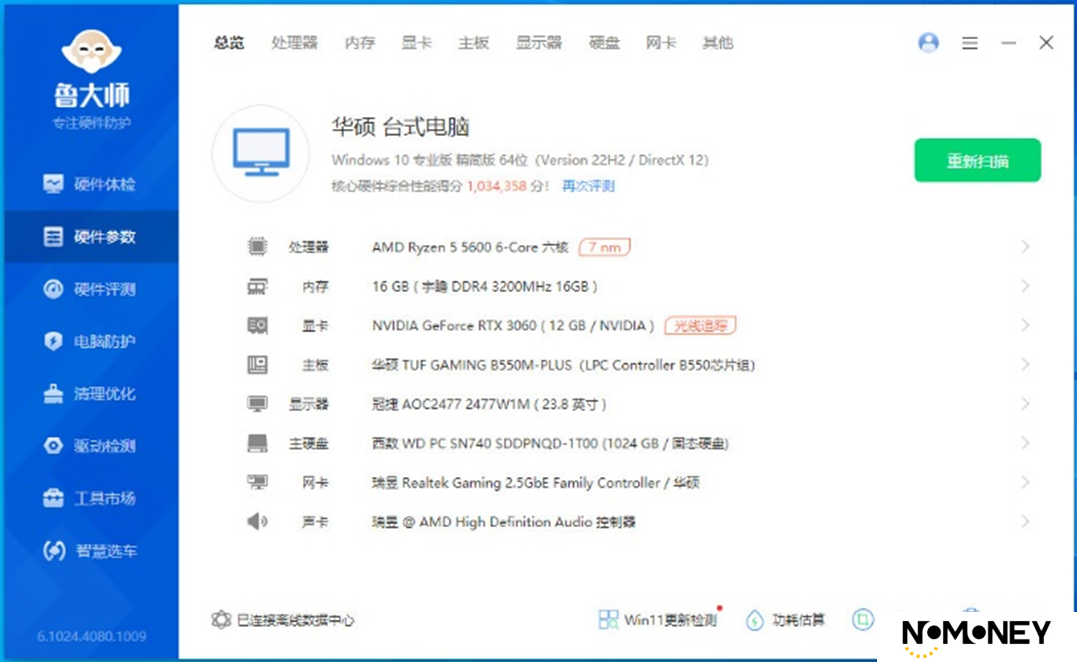This screenshot has height=662, width=1077.
Task: Click the 光线追踪 badge
Action: (x=701, y=326)
